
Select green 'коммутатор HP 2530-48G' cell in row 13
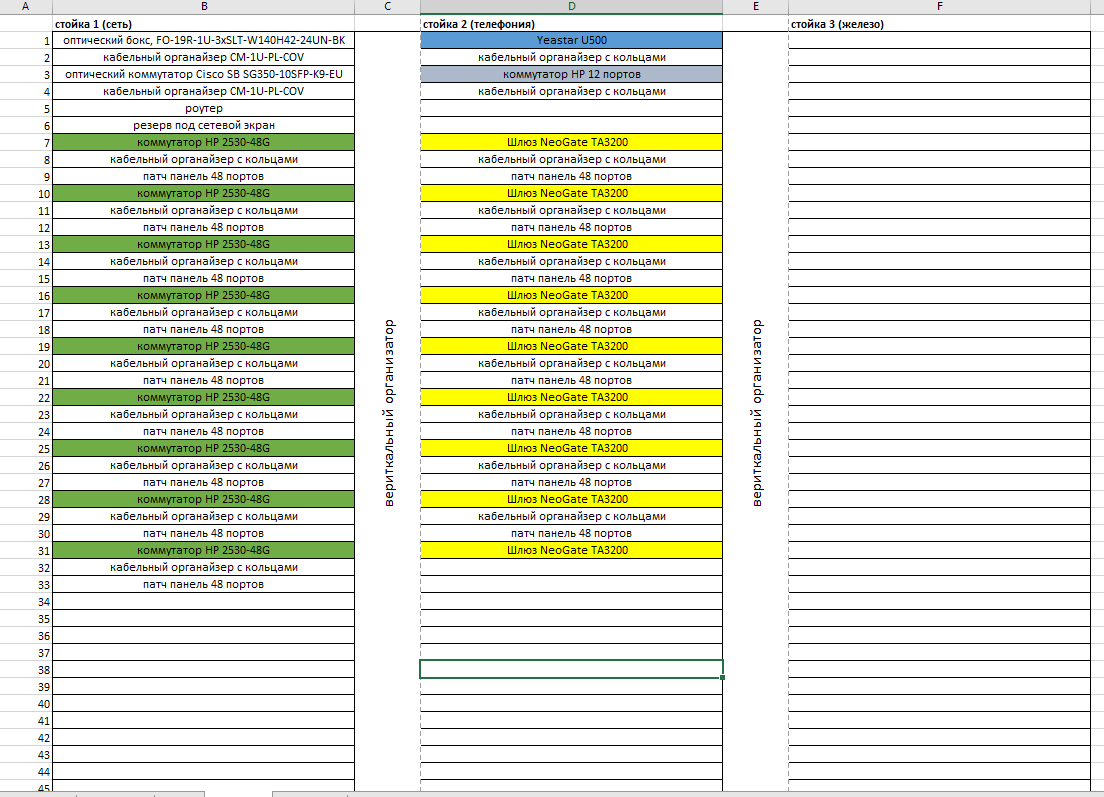pyautogui.click(x=203, y=244)
